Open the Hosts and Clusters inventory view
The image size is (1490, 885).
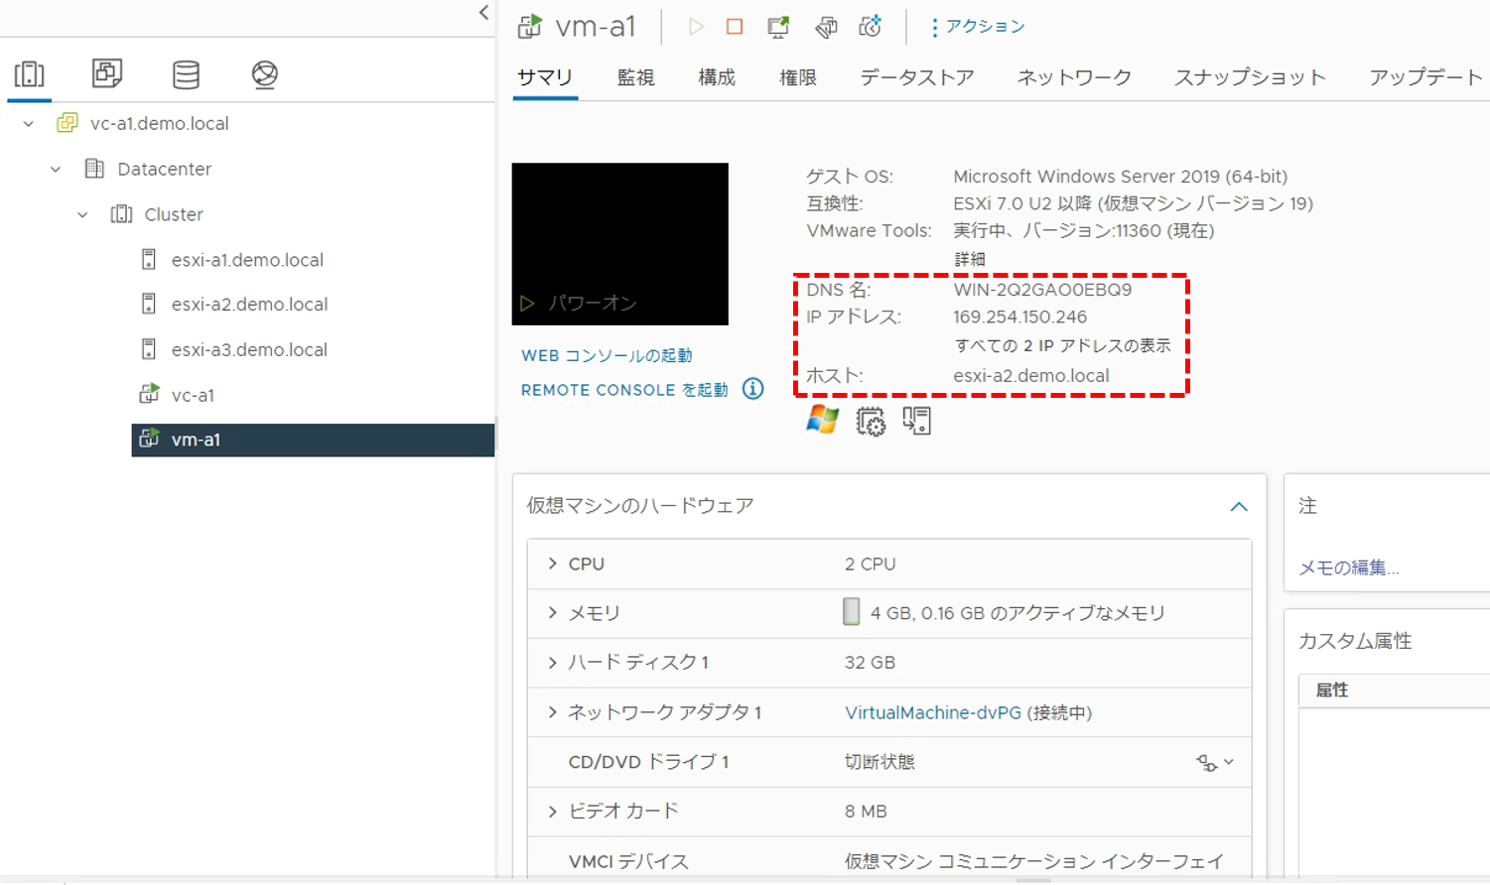coord(29,74)
